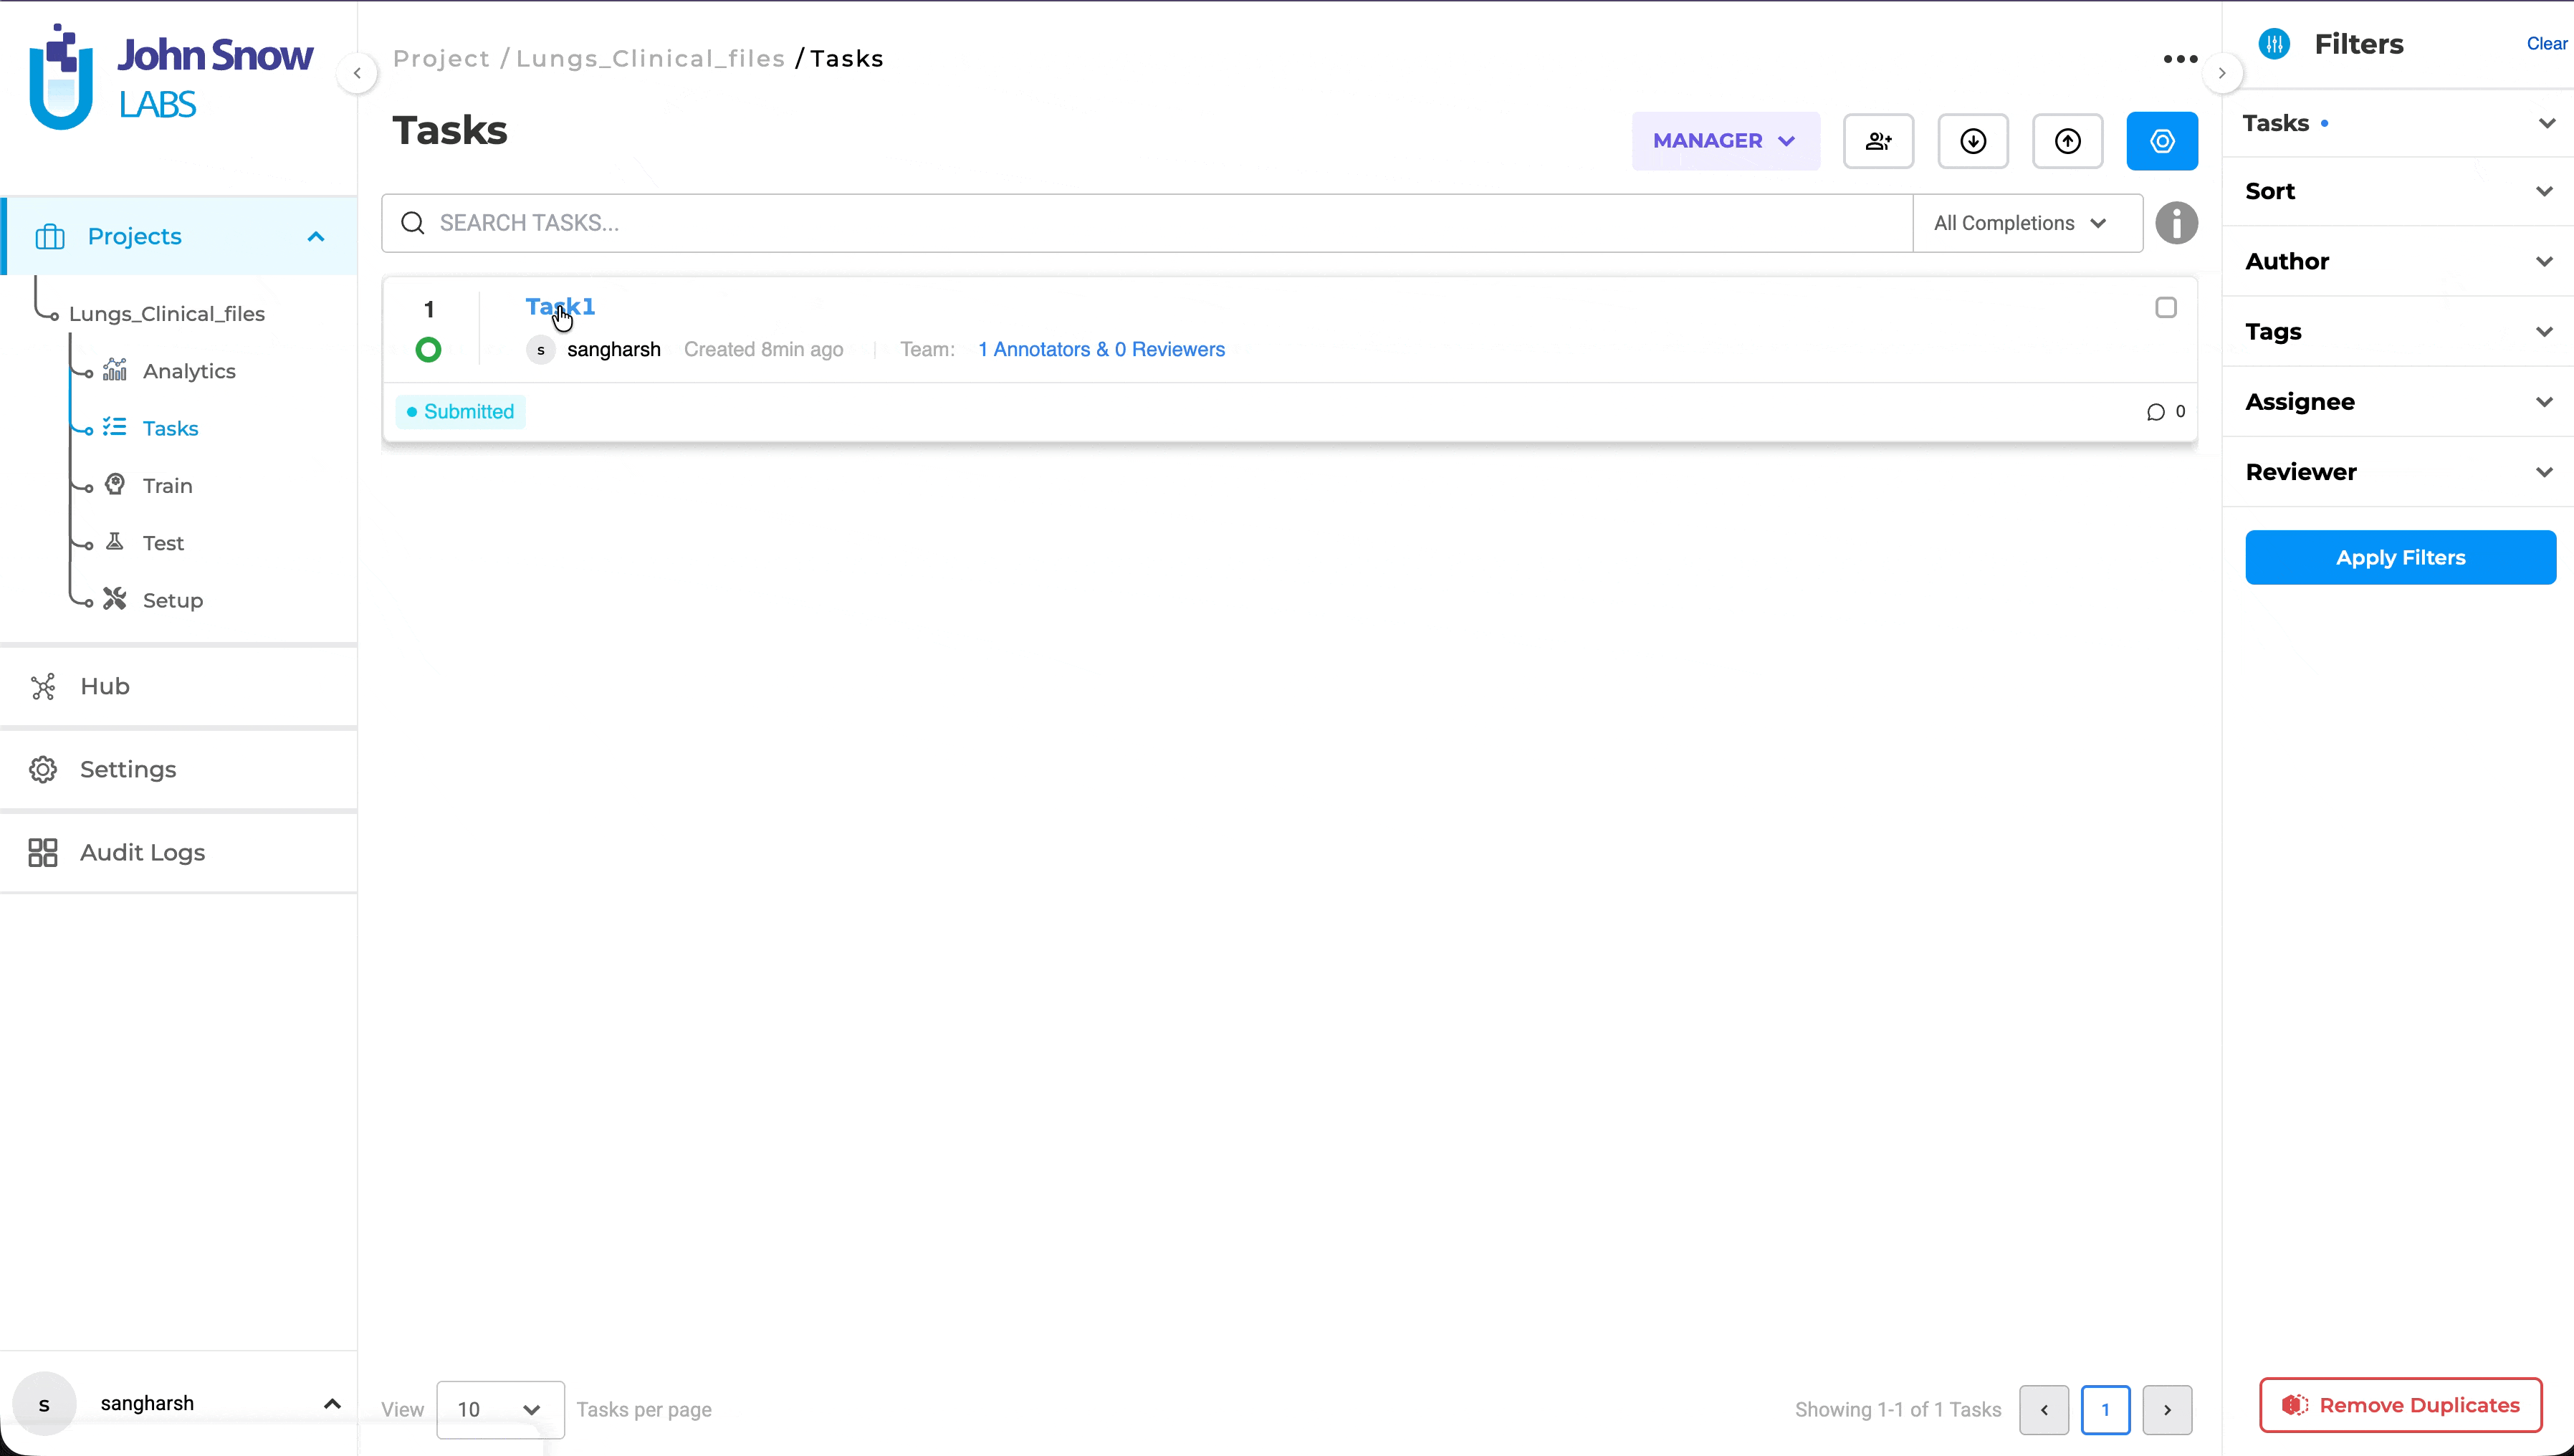The width and height of the screenshot is (2574, 1456).
Task: Open the MANAGER role dropdown
Action: (1725, 141)
